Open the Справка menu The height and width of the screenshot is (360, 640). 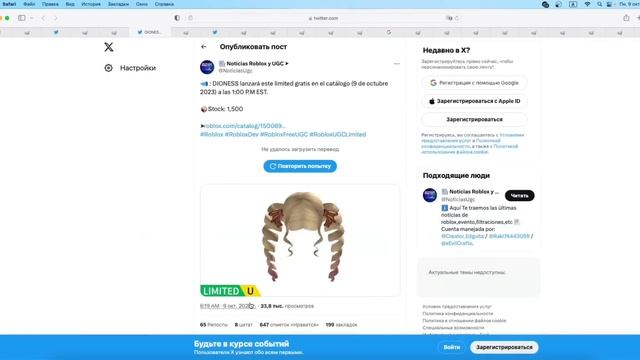[x=164, y=4]
